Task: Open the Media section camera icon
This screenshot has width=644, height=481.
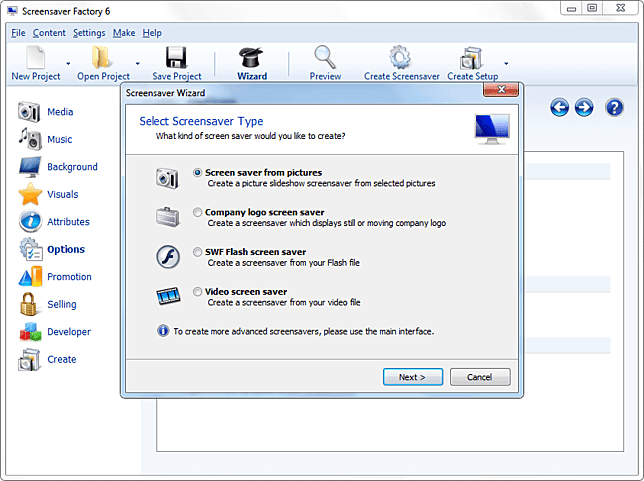Action: [x=29, y=112]
